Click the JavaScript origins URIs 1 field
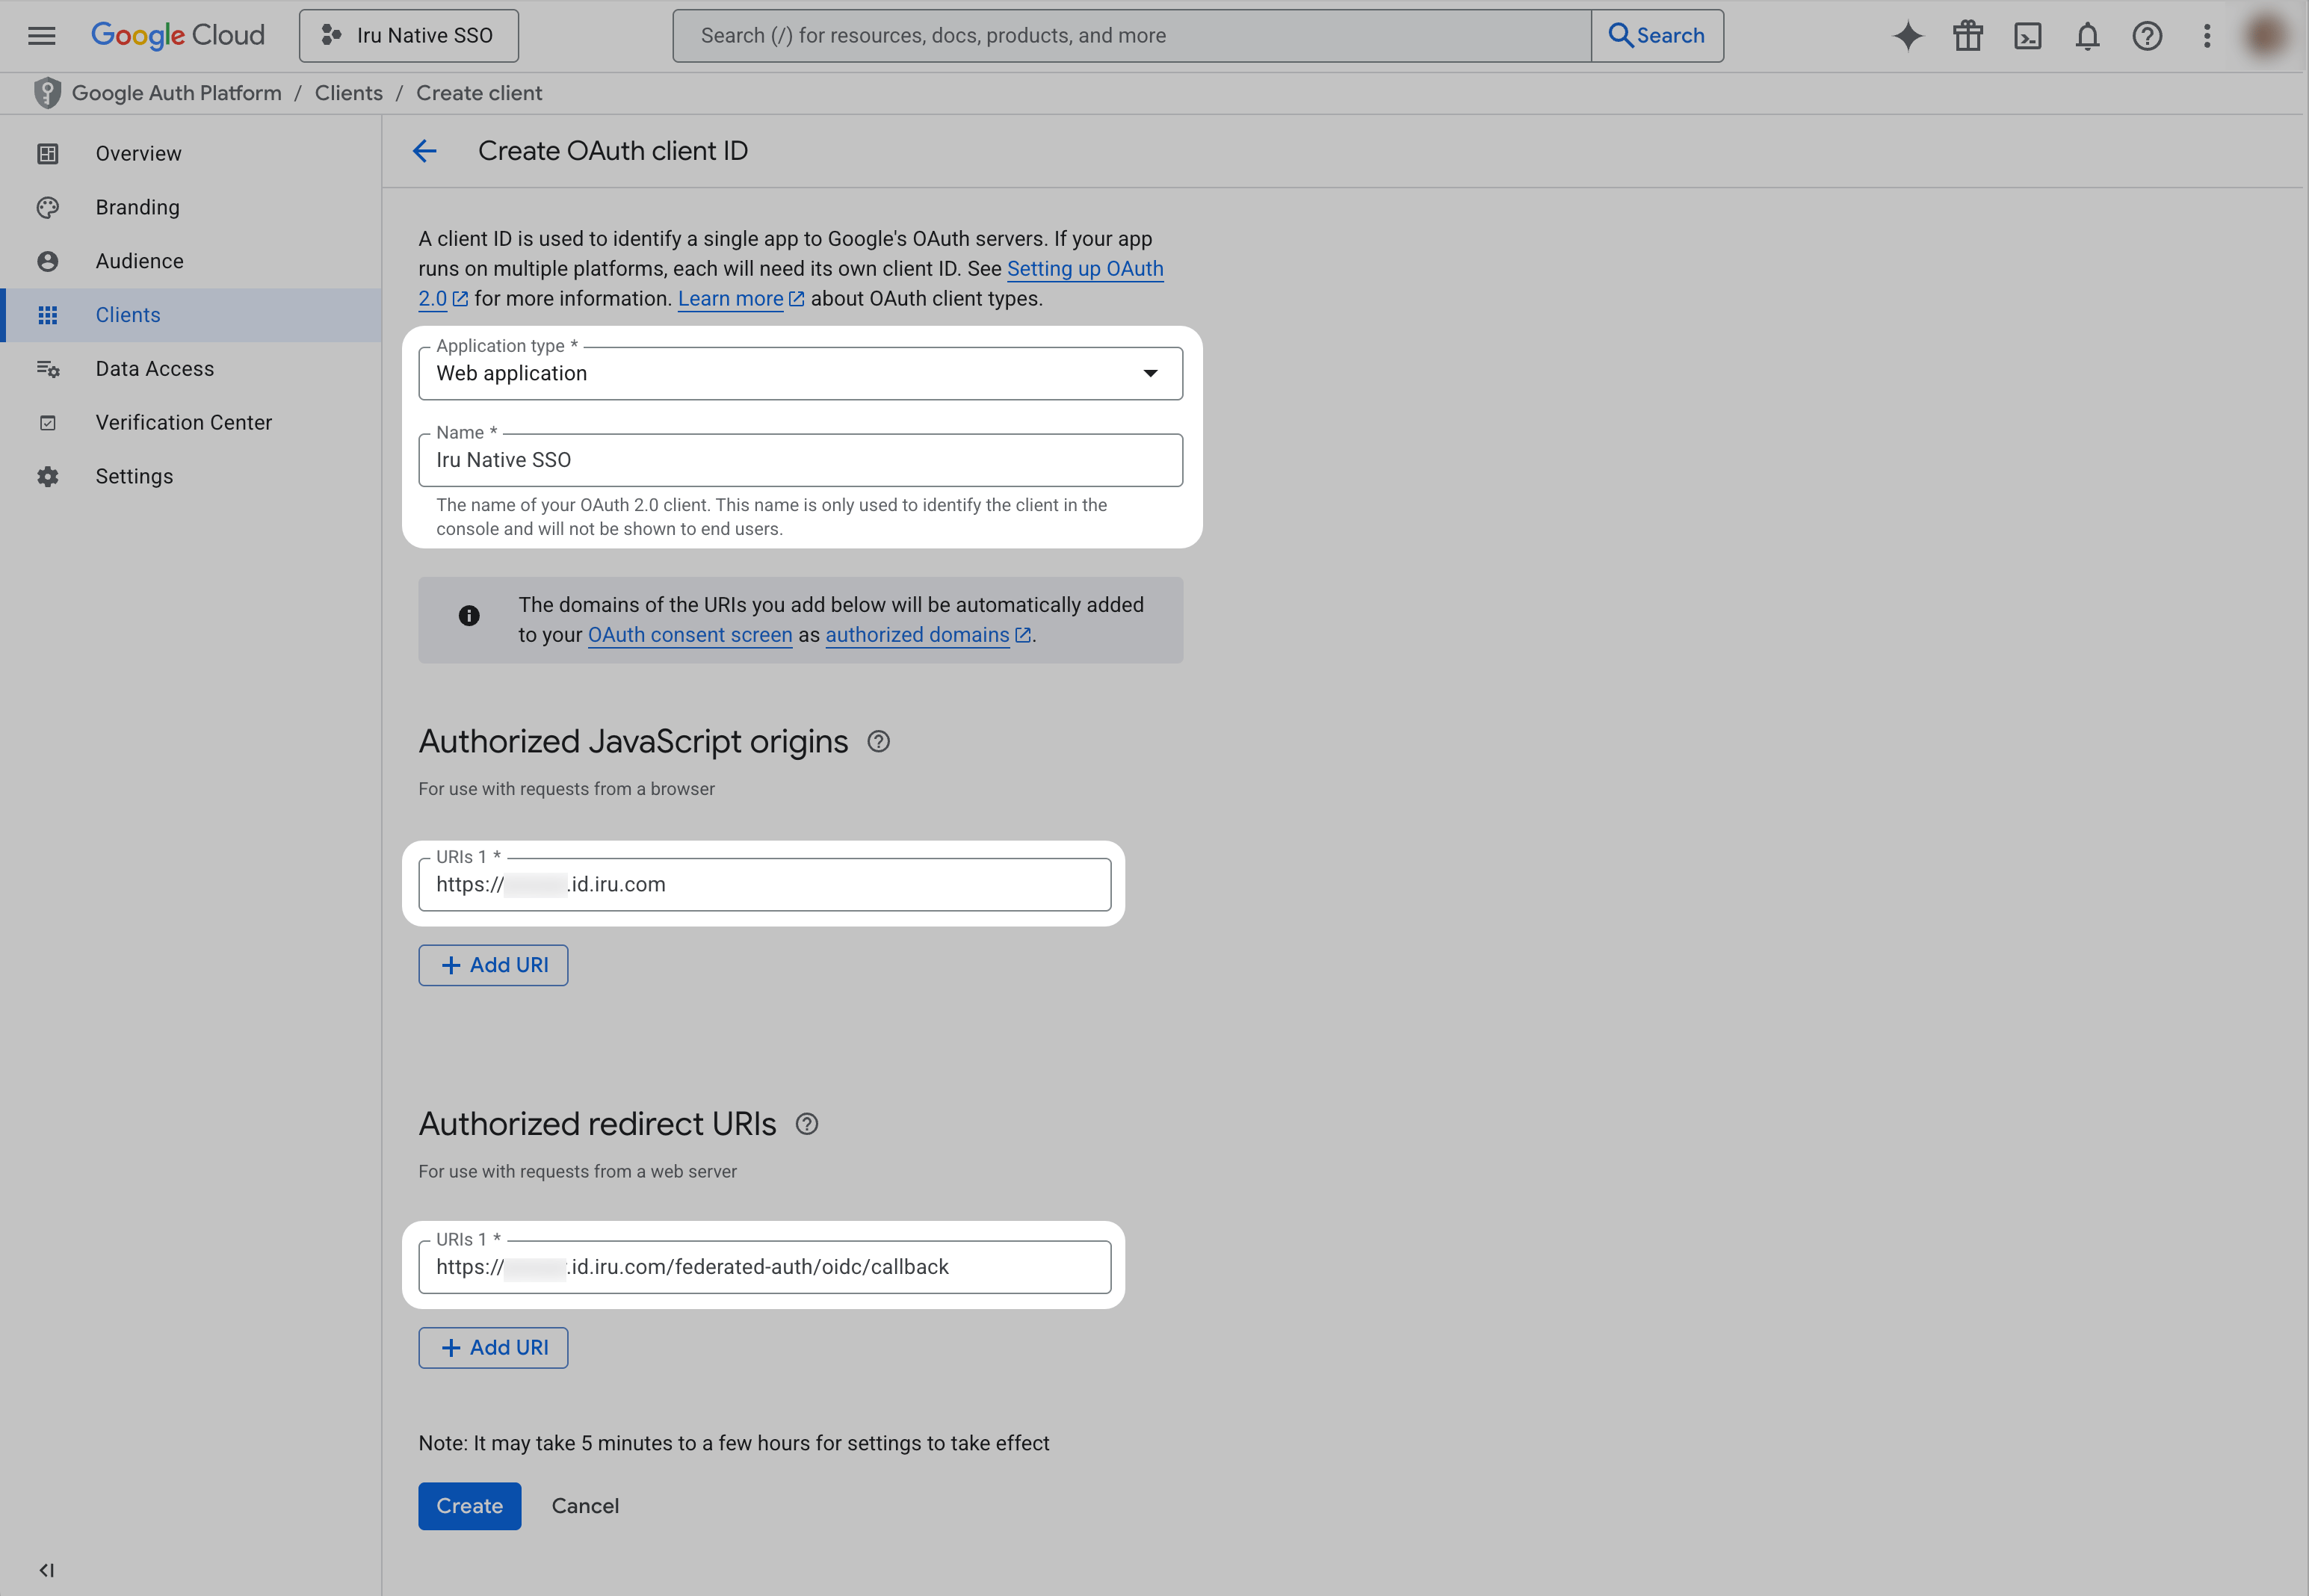 (764, 885)
